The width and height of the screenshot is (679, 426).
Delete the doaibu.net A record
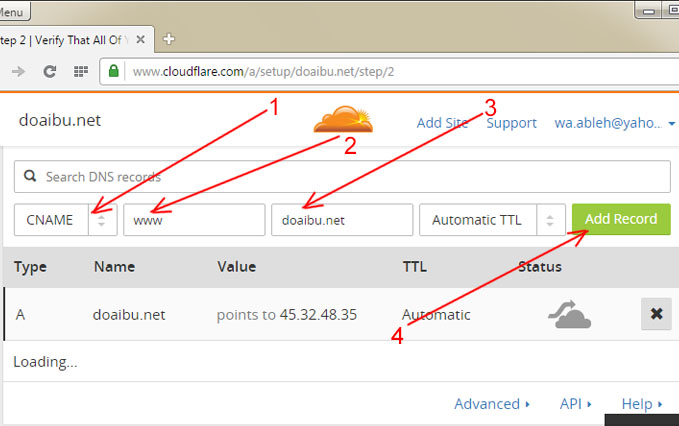coord(656,314)
